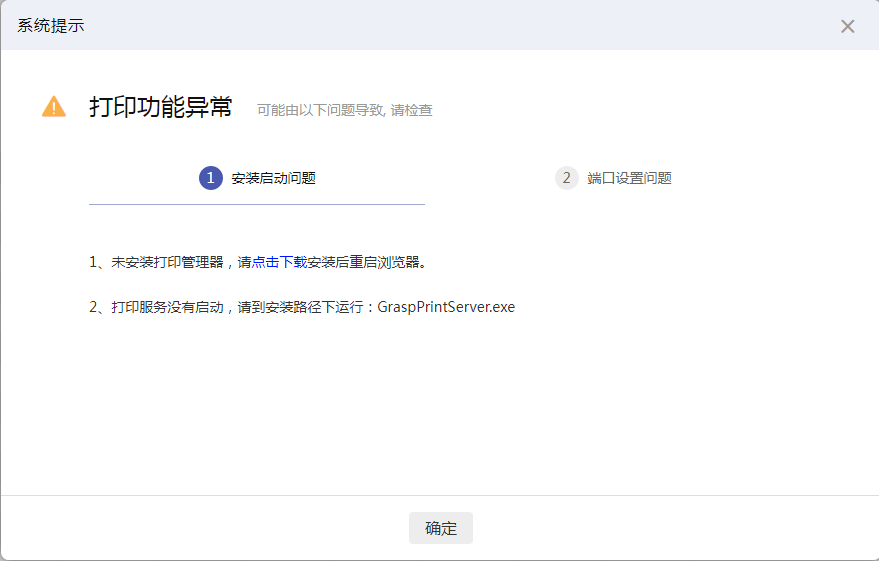
Task: Click the GraspPrintServer.exe text line
Action: pos(302,307)
